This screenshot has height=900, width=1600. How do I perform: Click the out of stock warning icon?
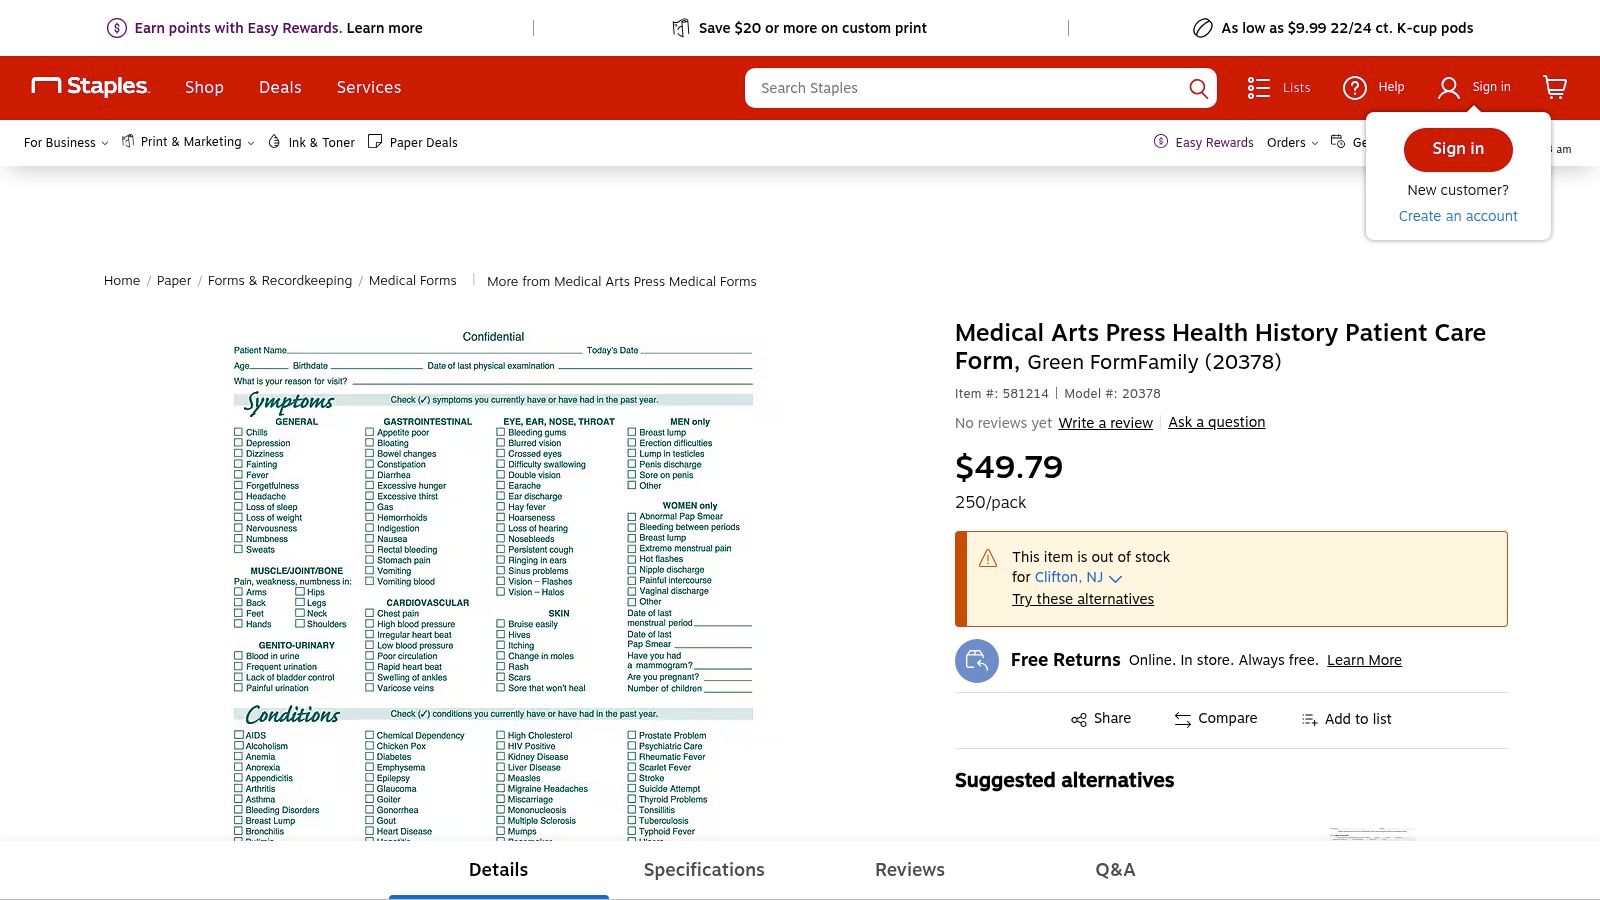[x=988, y=558]
